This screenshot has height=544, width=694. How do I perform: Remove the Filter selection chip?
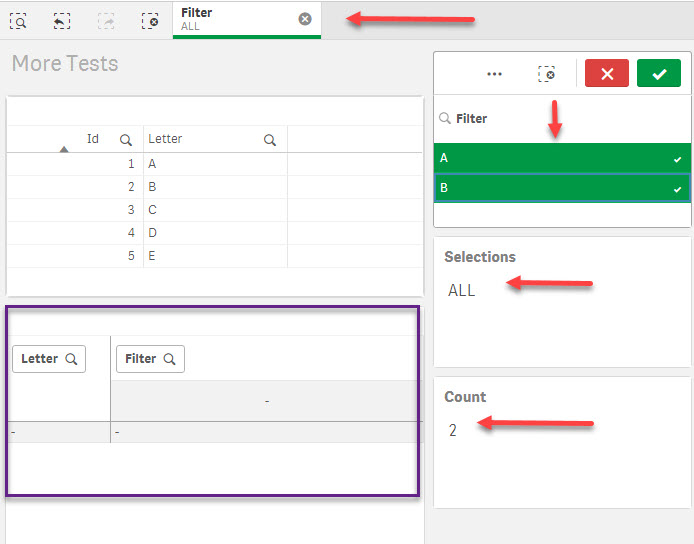coord(305,19)
